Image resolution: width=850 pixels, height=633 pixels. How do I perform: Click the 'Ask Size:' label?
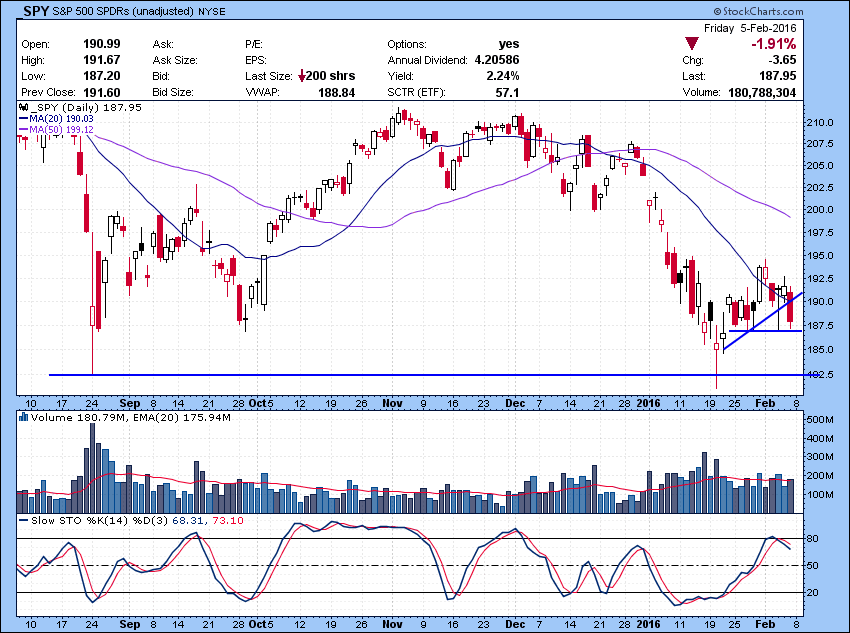point(175,60)
